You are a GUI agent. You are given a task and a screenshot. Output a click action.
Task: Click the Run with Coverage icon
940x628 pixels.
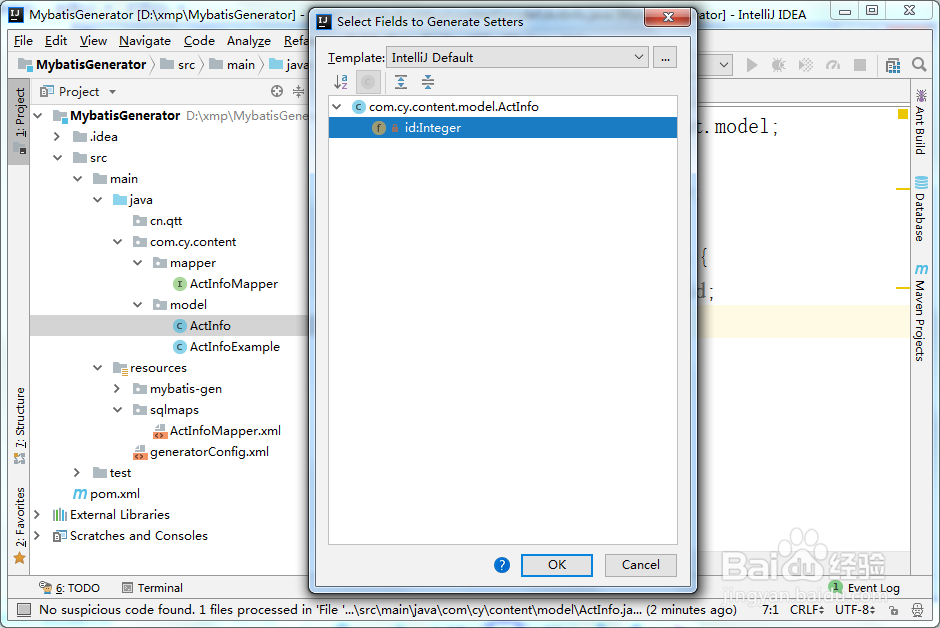click(805, 65)
